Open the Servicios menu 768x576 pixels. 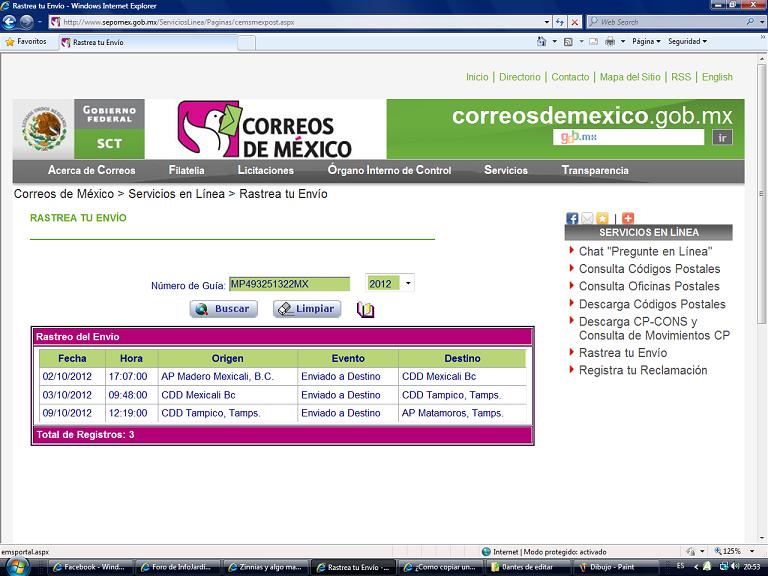[x=506, y=170]
